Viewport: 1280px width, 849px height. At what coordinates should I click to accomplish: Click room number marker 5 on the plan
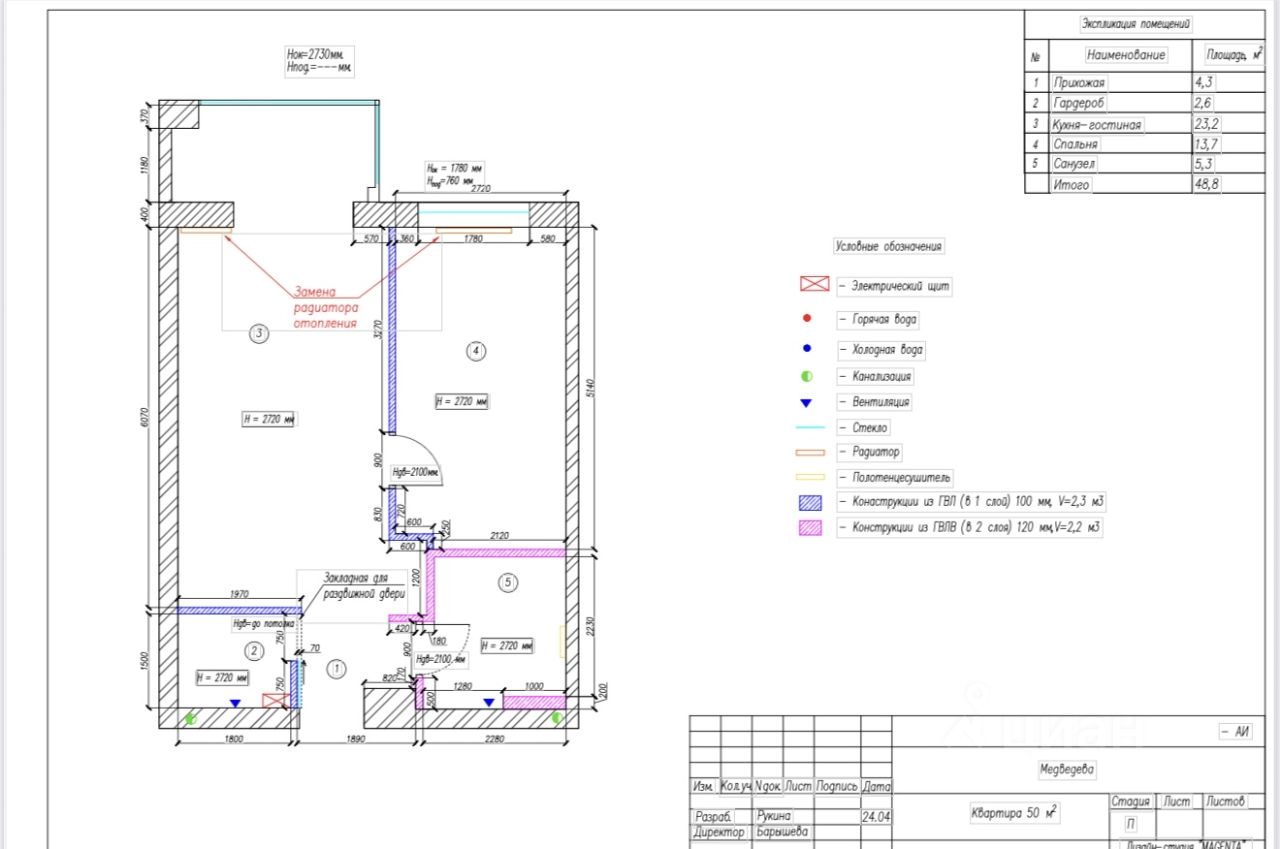point(507,581)
